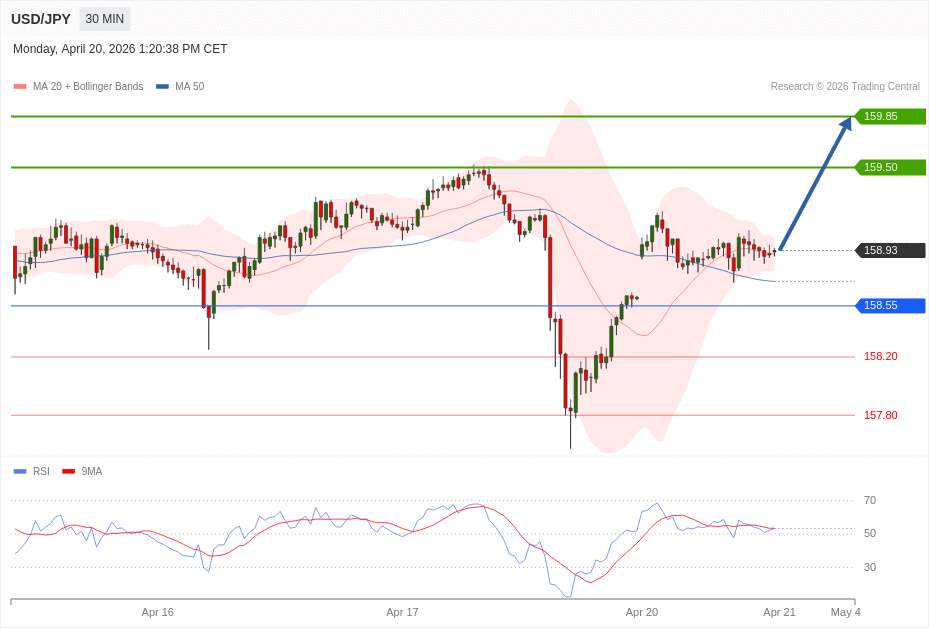Screen dimensions: 929x629
Task: Click the 158.20 red support label
Action: (880, 356)
